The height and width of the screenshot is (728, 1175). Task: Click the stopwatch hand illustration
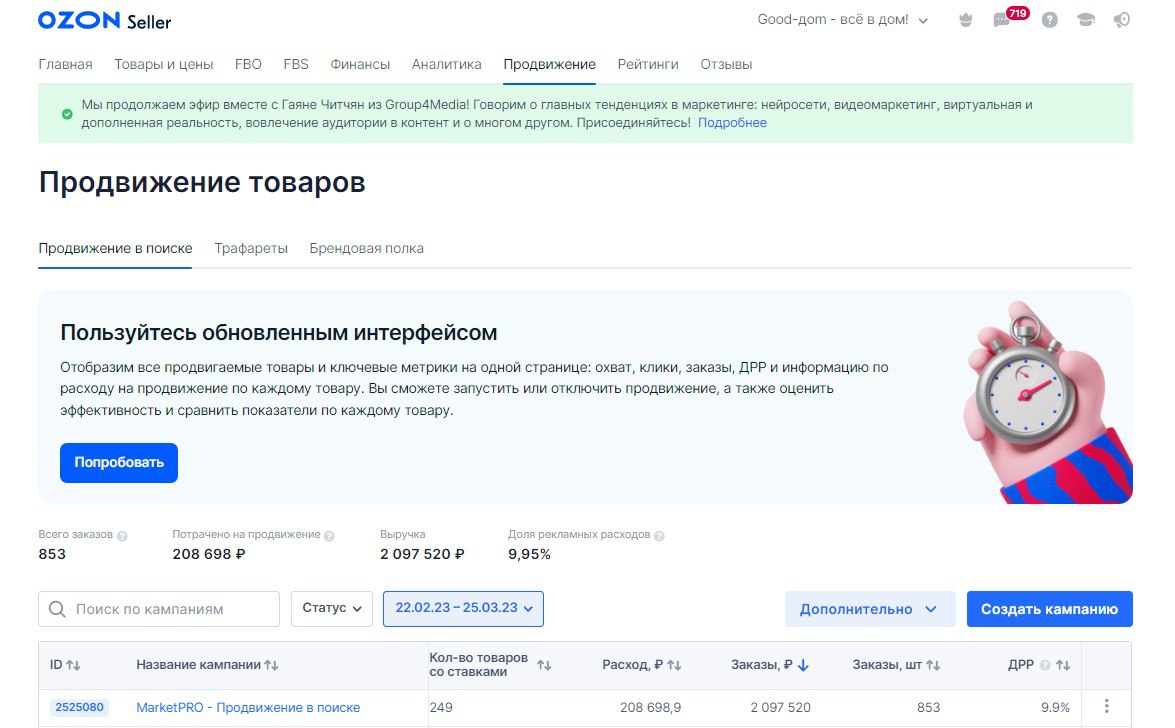point(1047,401)
